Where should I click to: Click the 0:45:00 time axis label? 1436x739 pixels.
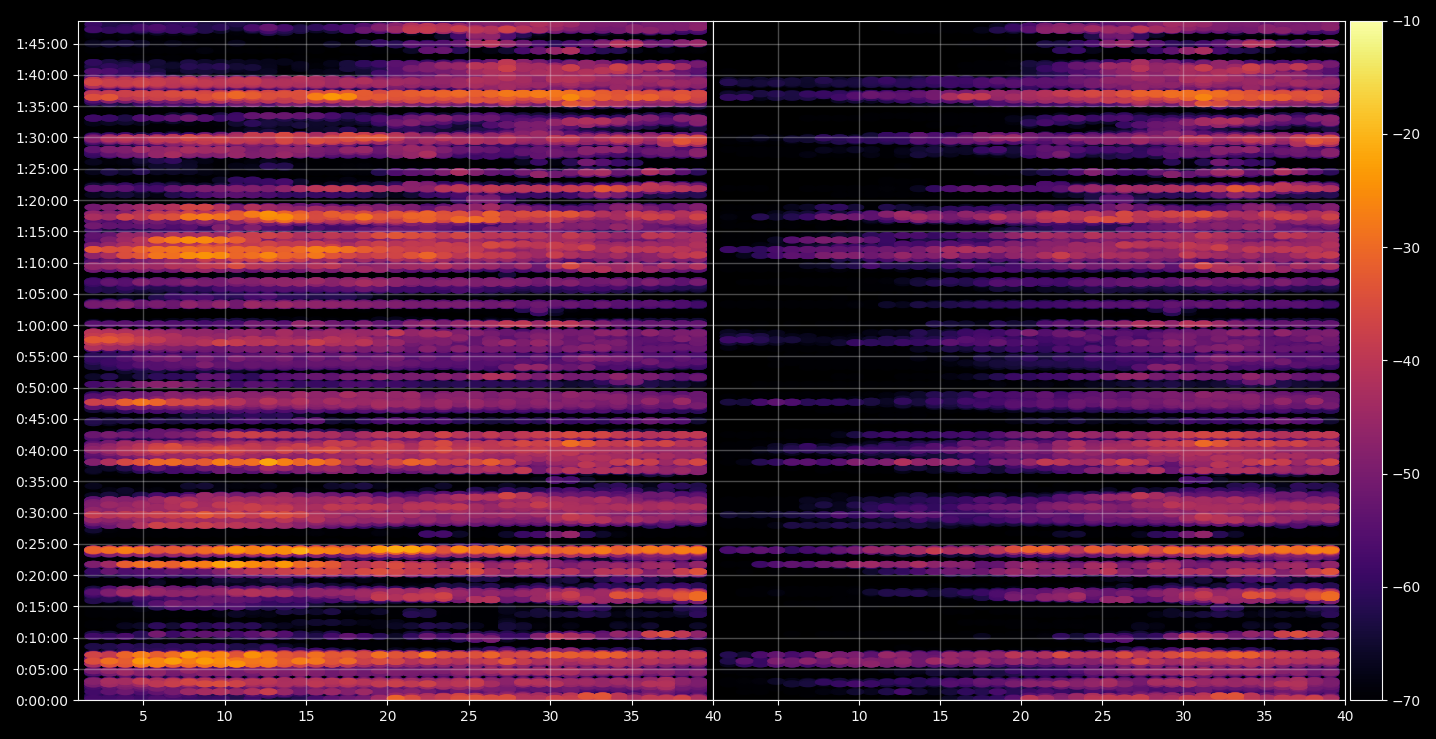coord(42,419)
